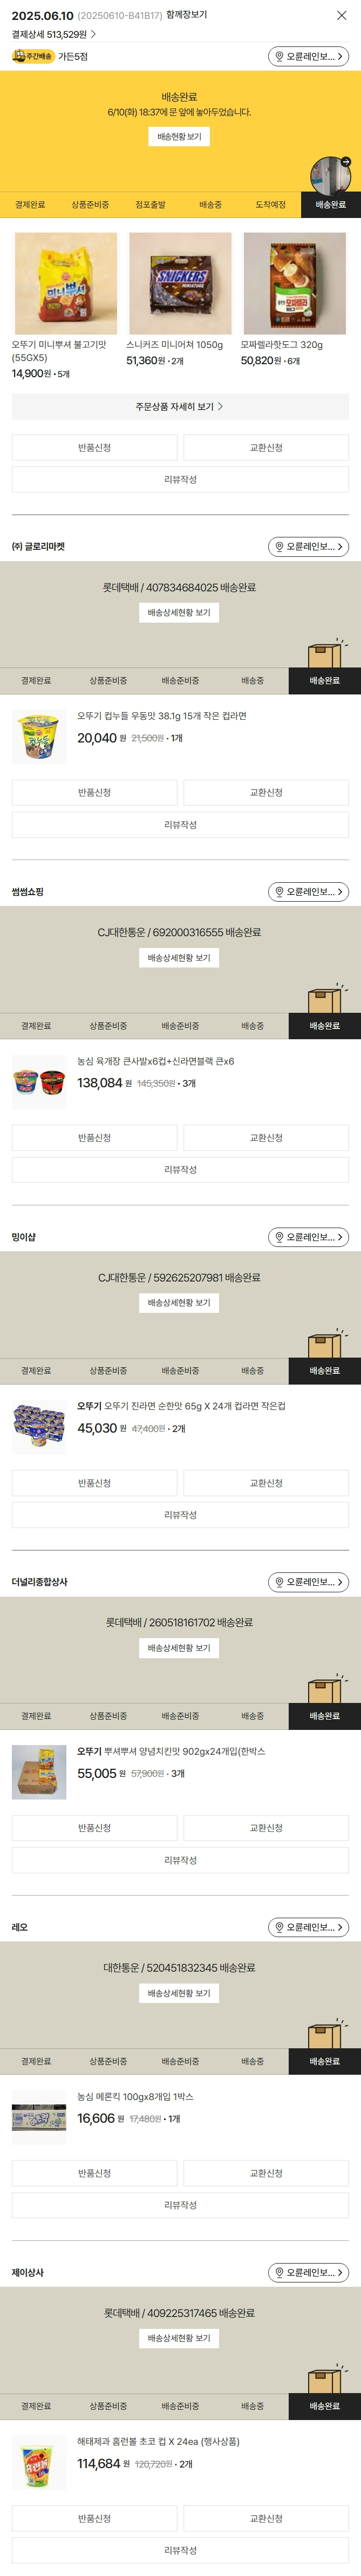The image size is (361, 2576).
Task: Open the 농심 육개장 큰사발 product image
Action: [x=39, y=1083]
